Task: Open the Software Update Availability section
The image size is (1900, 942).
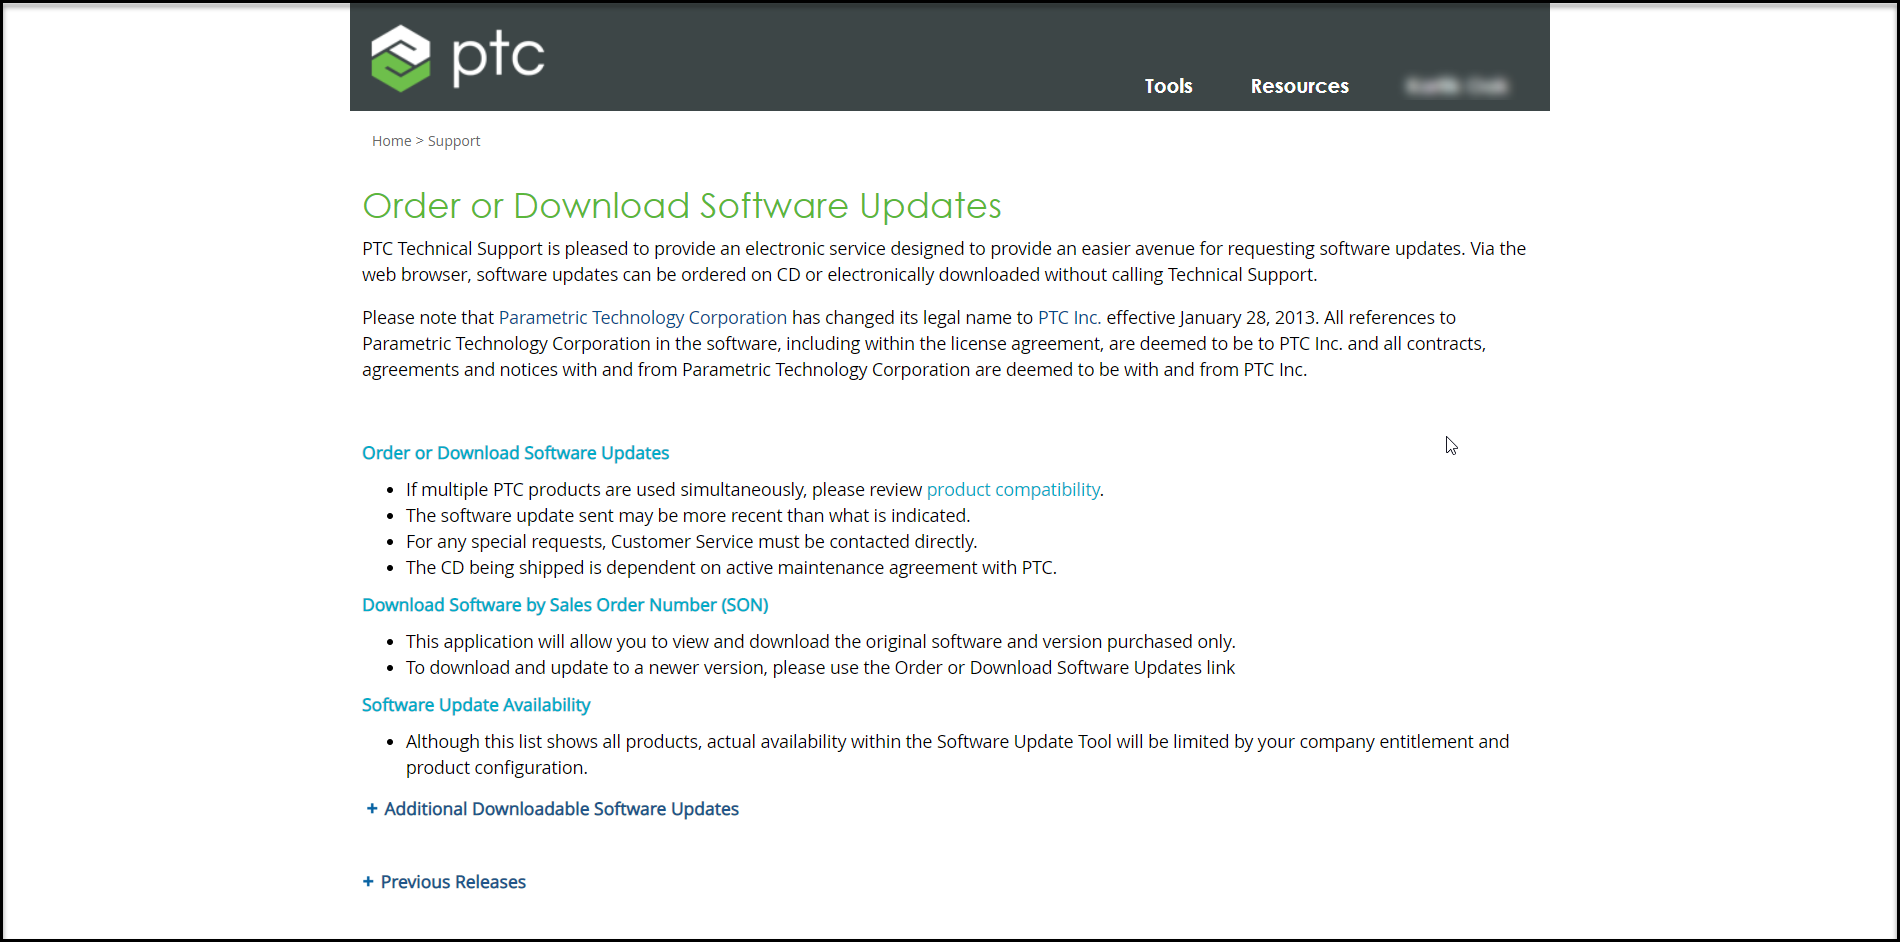Action: click(x=476, y=704)
